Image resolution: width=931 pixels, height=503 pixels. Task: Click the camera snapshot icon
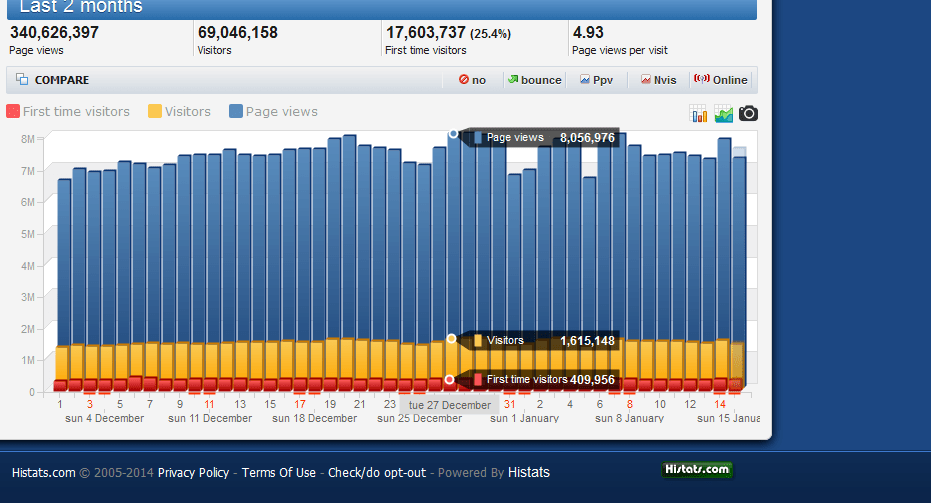(748, 113)
